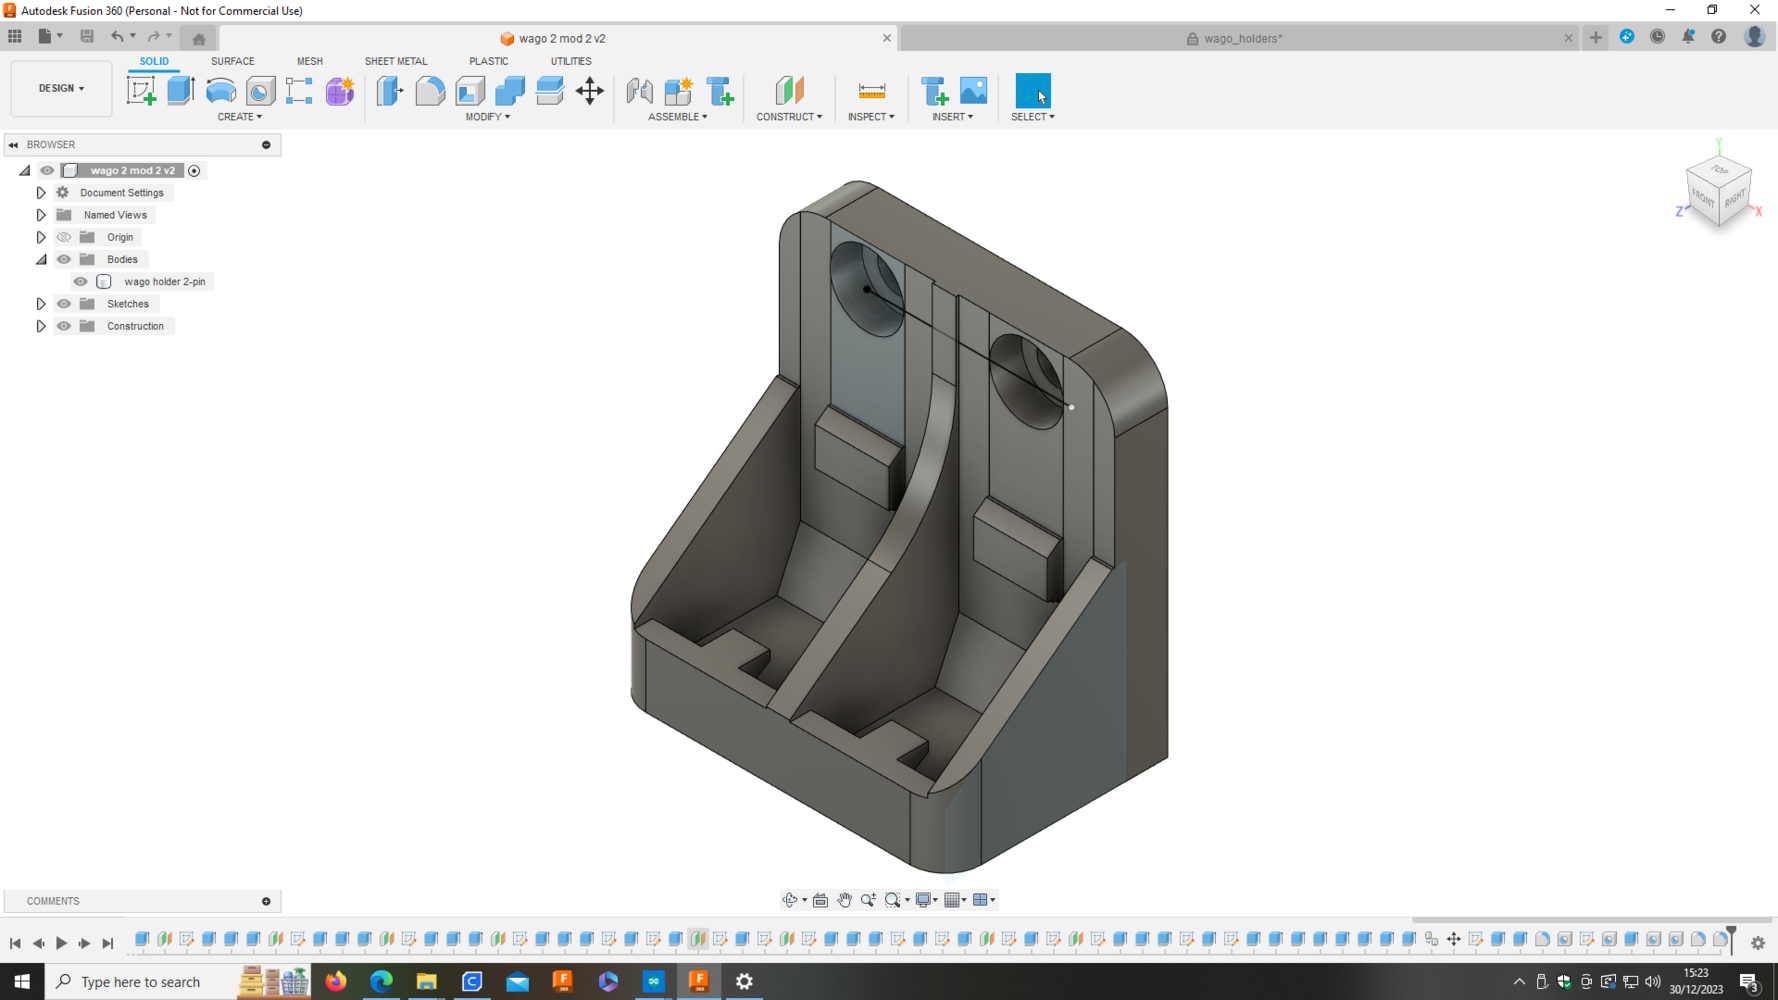
Task: Click the Look At icon
Action: click(821, 900)
